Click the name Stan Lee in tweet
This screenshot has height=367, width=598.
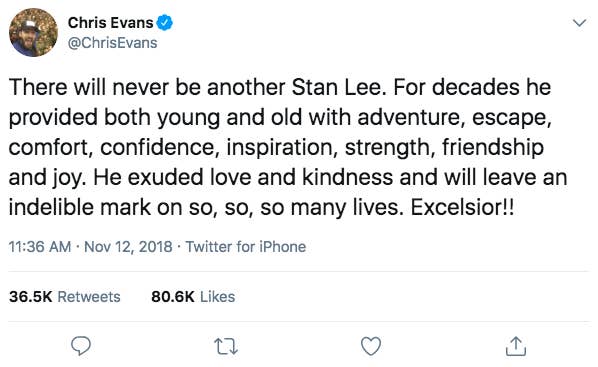336,87
